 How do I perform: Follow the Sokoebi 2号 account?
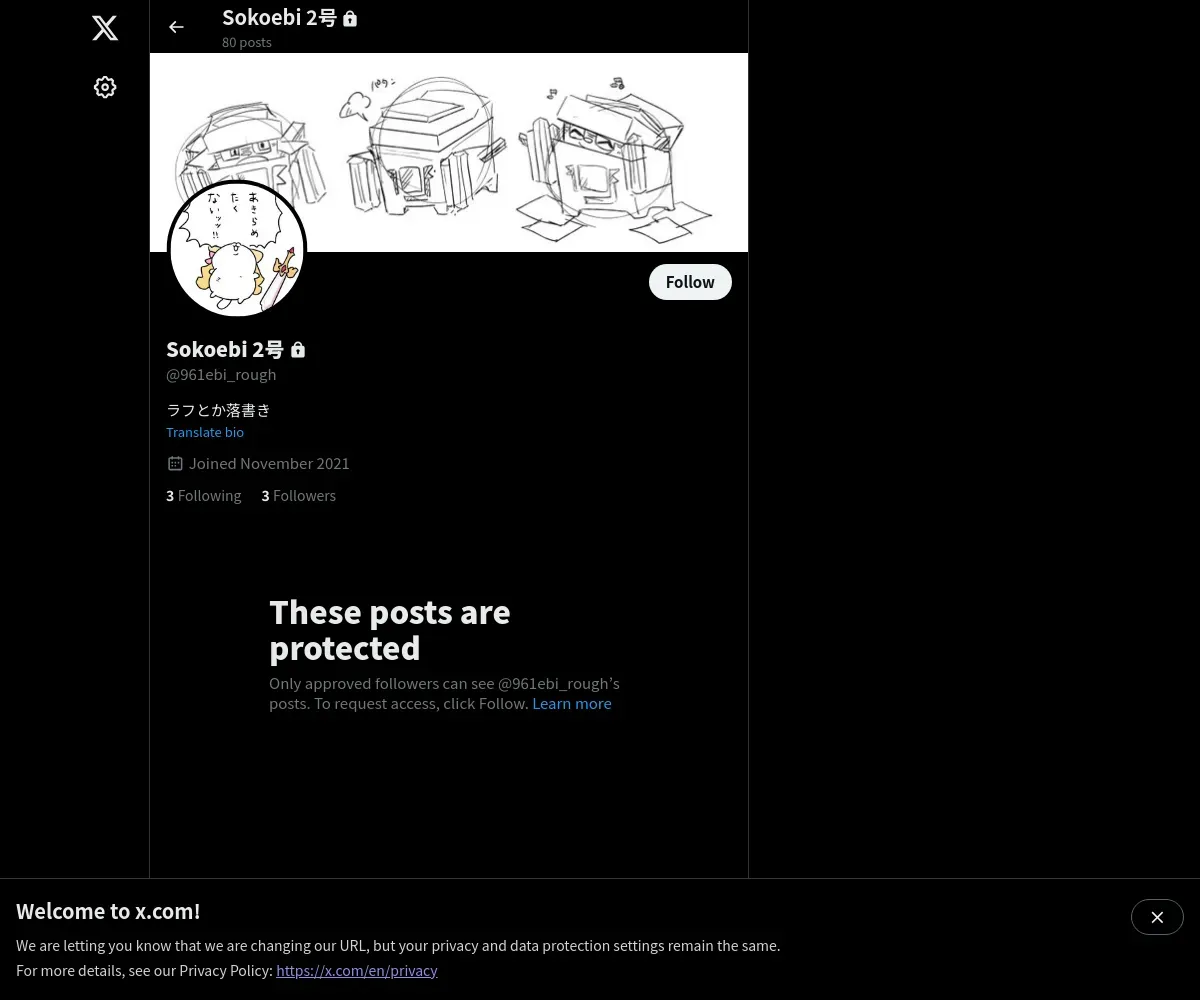pos(690,282)
